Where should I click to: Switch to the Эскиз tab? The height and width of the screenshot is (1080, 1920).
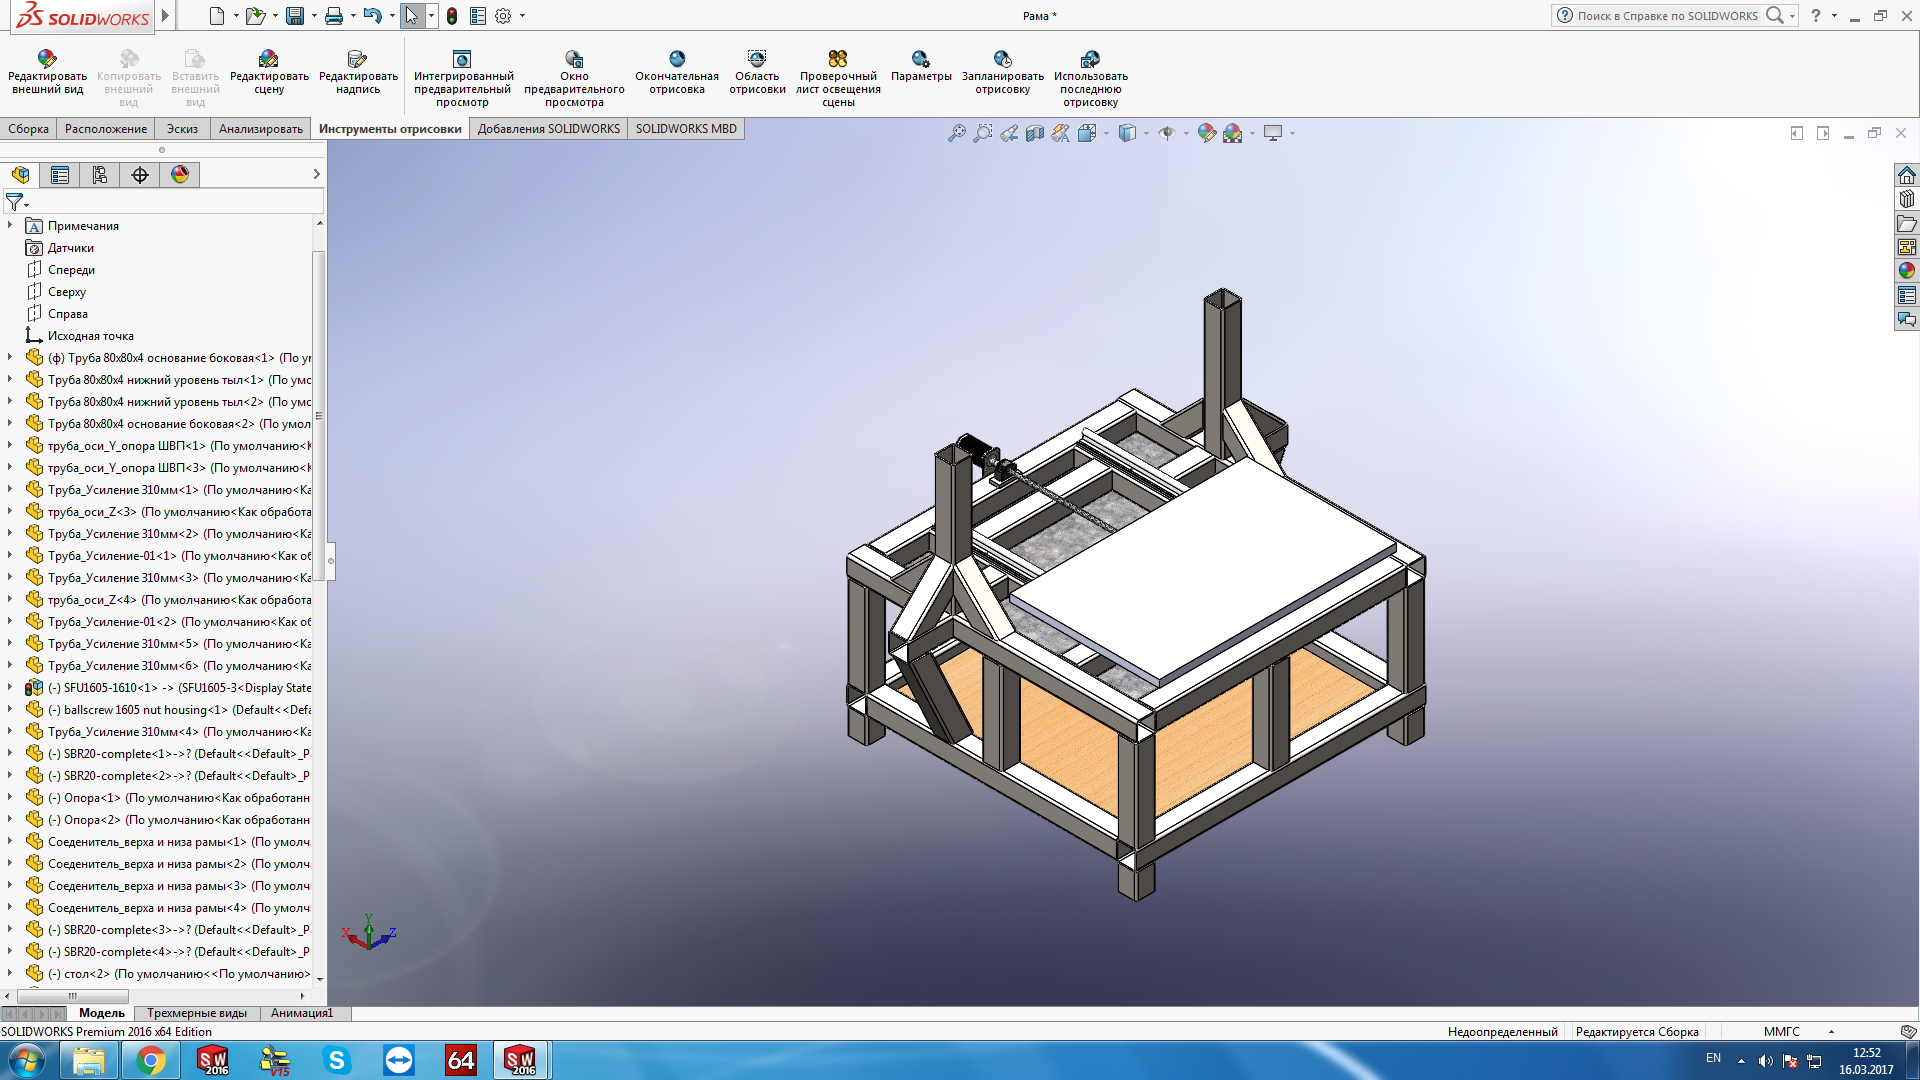click(182, 129)
